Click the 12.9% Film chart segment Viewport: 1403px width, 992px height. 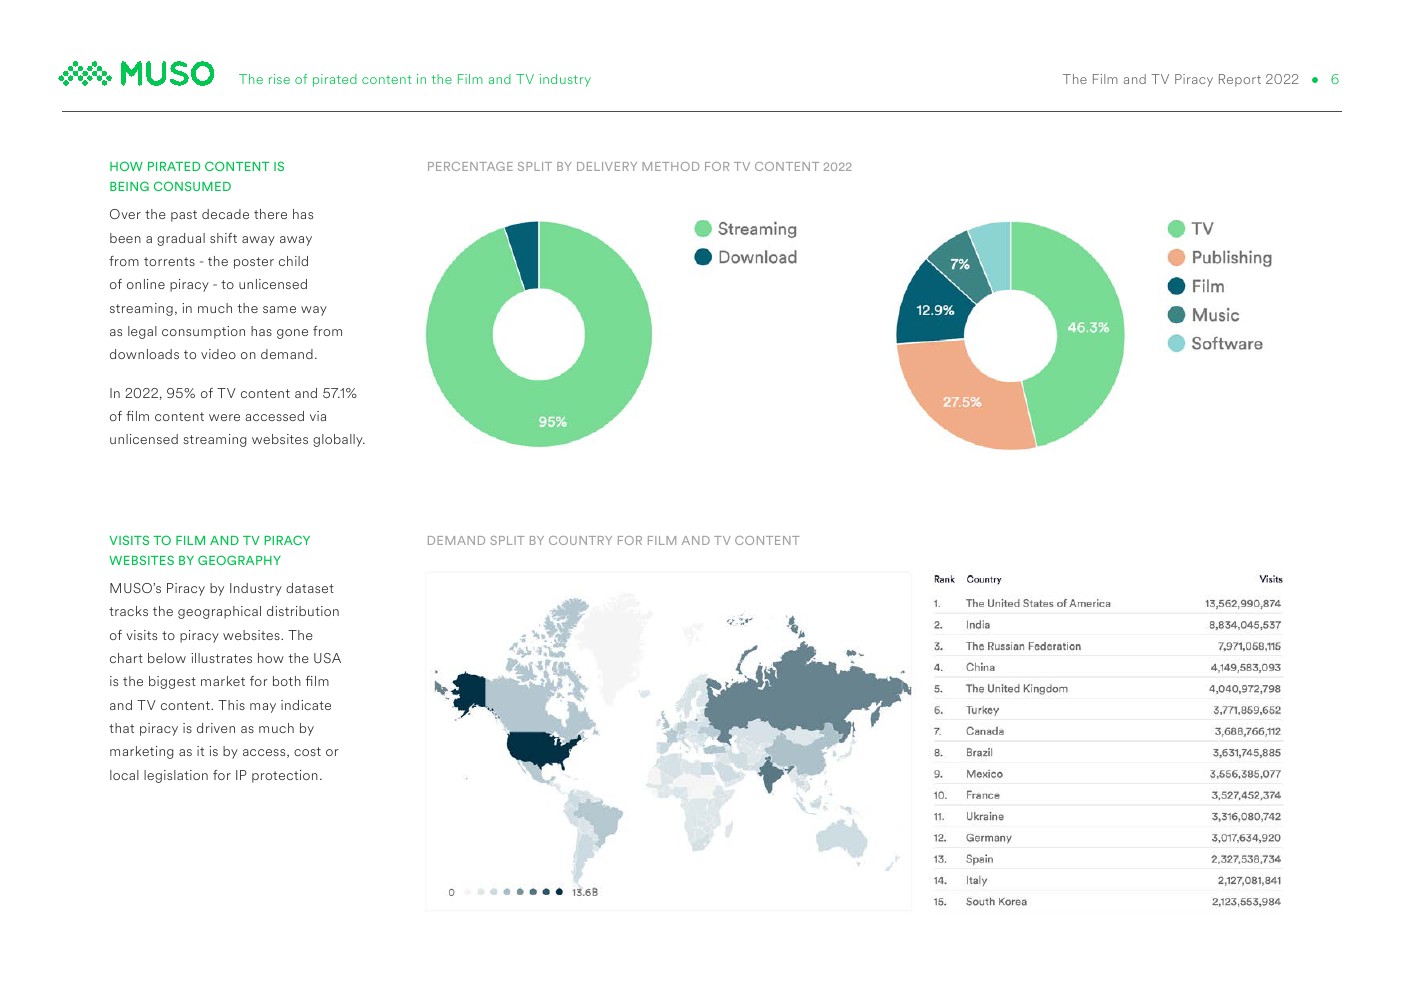934,310
